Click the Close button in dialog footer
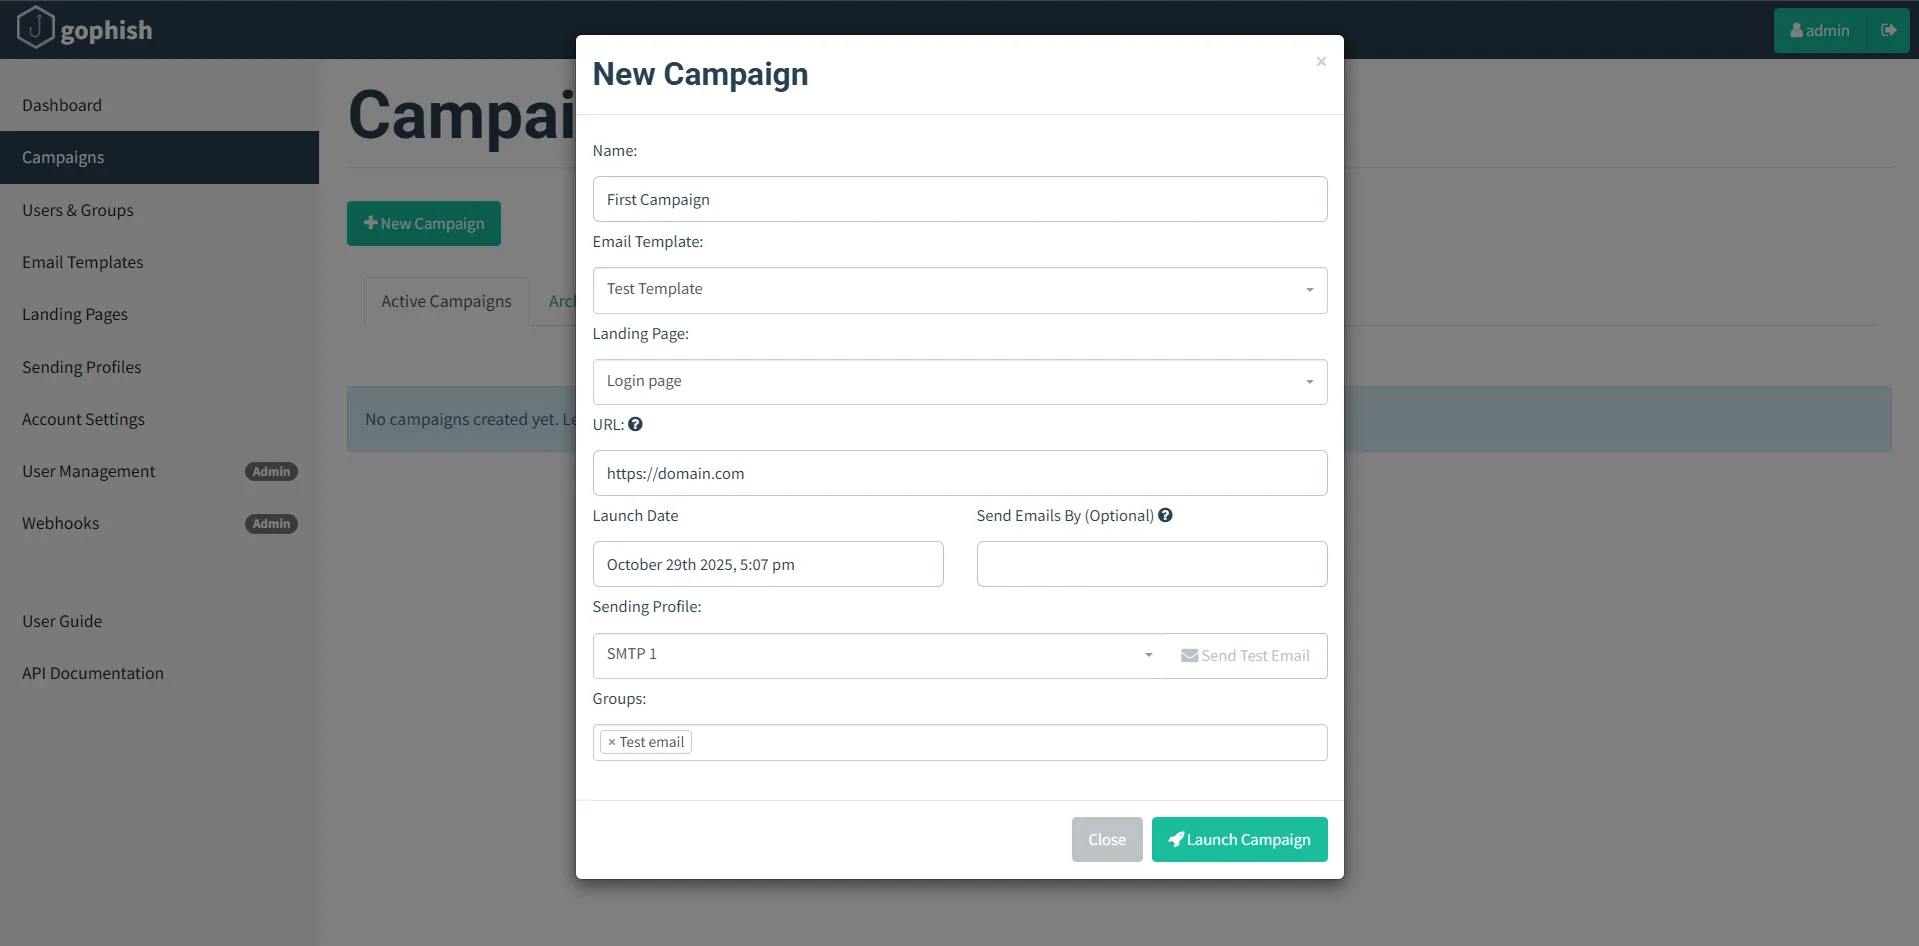 pos(1106,839)
